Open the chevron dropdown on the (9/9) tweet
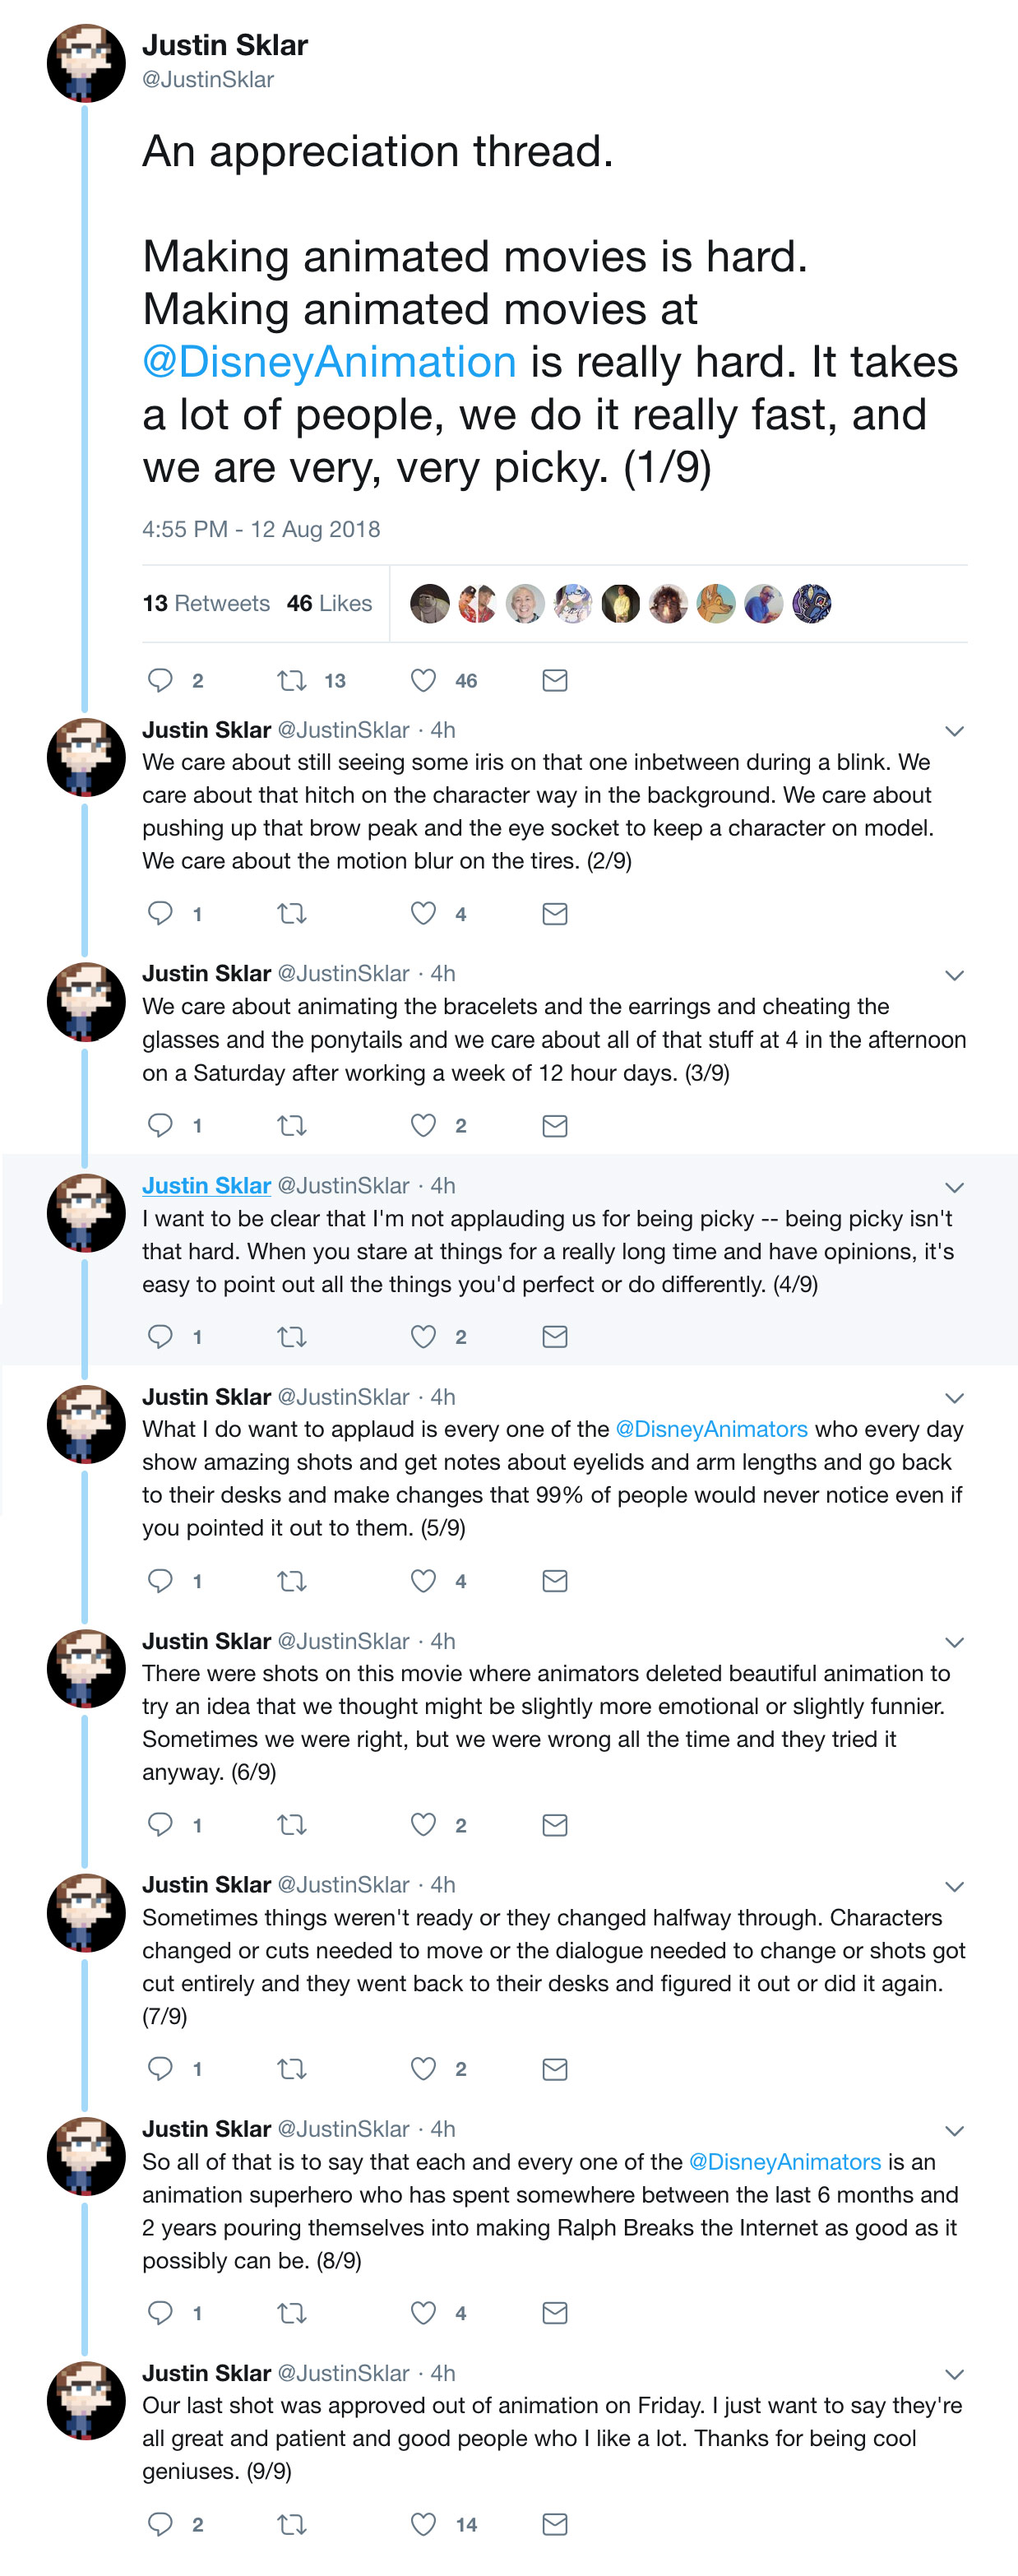Screen dimensions: 1018x2576 point(954,2374)
